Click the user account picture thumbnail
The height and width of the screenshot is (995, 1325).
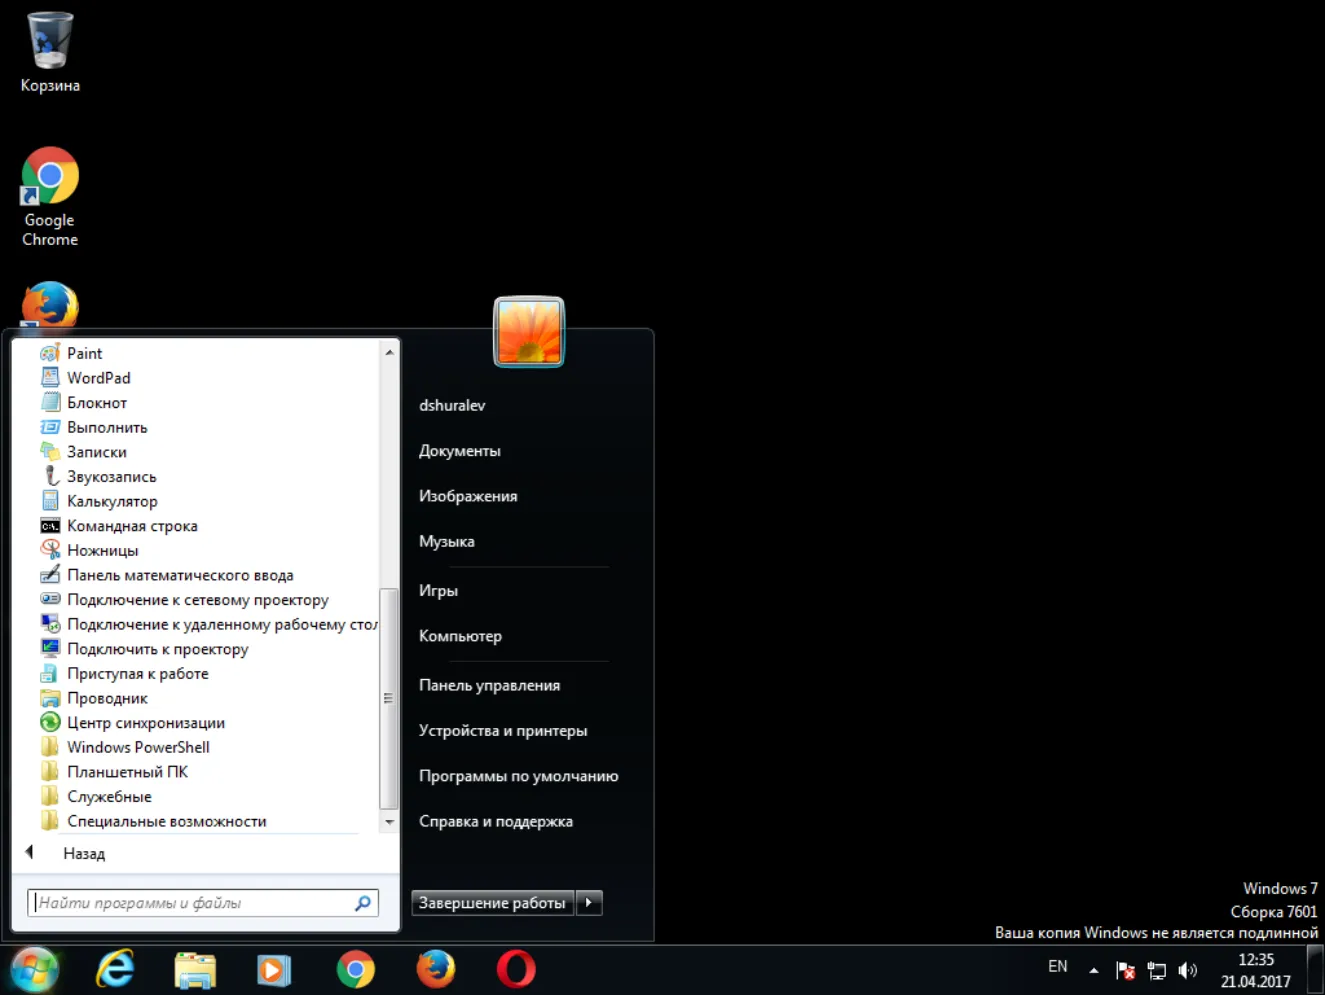click(529, 332)
